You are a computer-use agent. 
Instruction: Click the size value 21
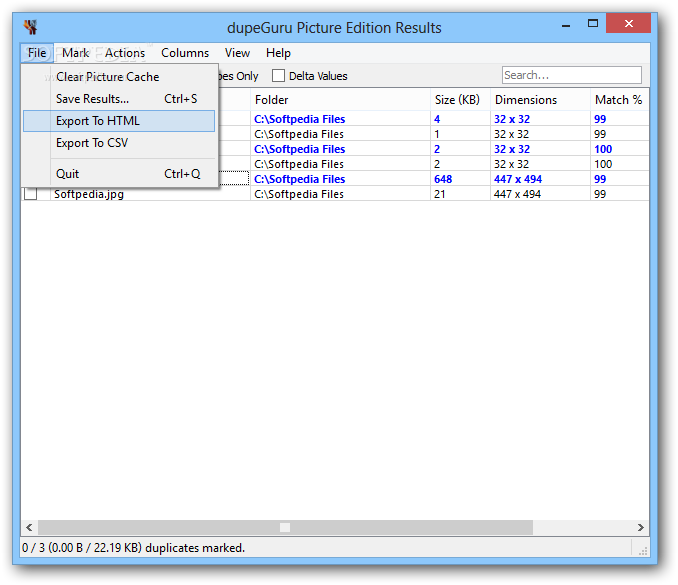pos(439,194)
